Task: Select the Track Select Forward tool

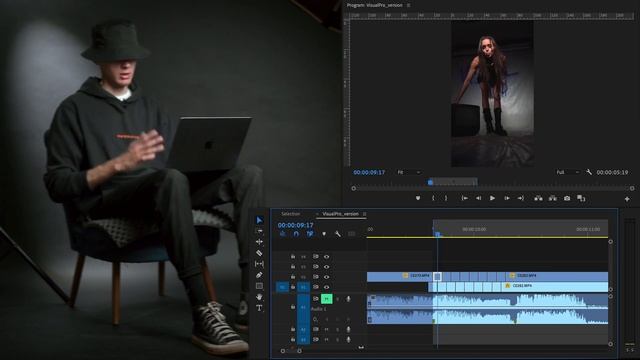Action: click(x=259, y=231)
